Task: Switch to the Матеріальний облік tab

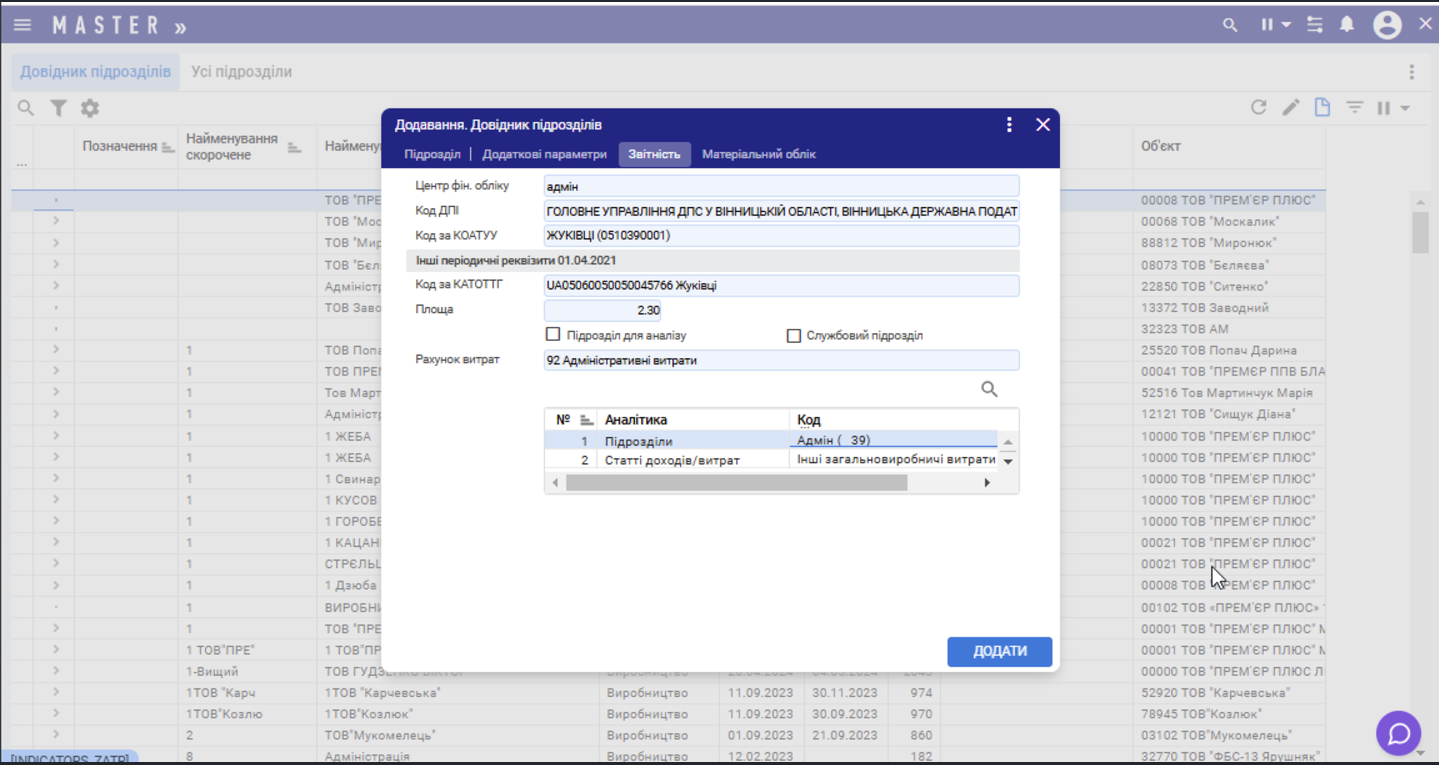Action: point(758,154)
